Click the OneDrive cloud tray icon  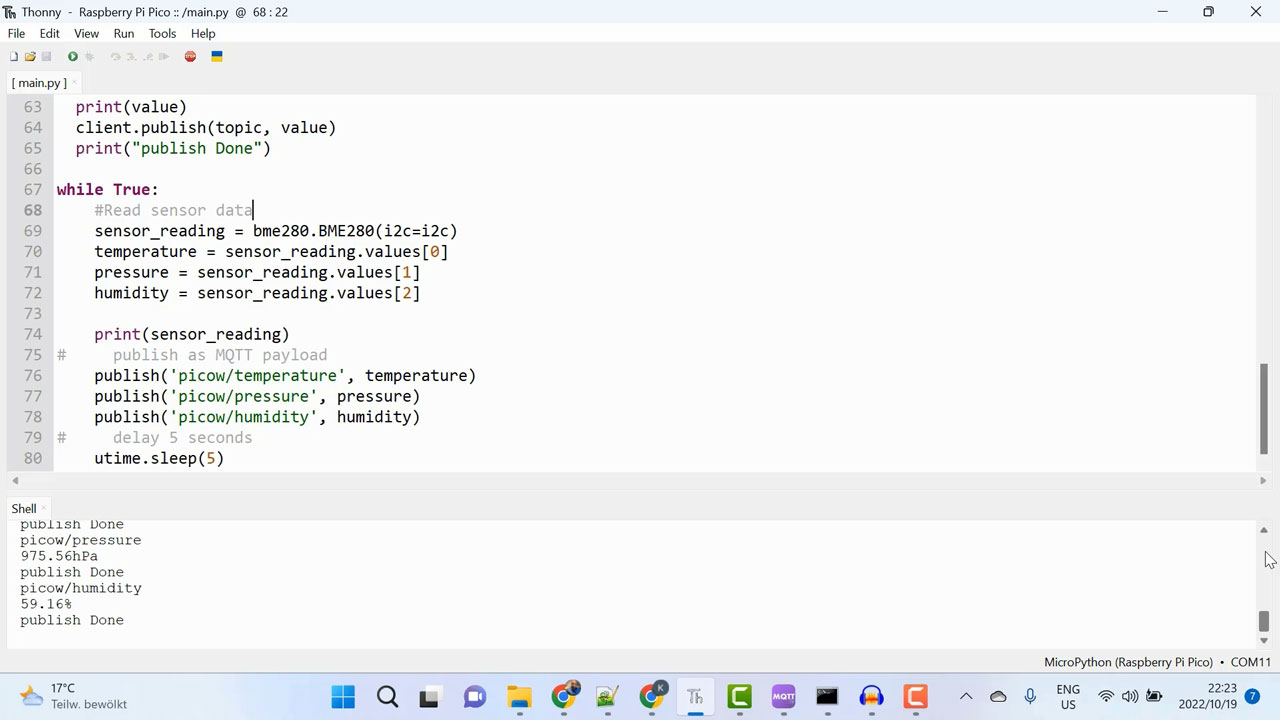[998, 696]
